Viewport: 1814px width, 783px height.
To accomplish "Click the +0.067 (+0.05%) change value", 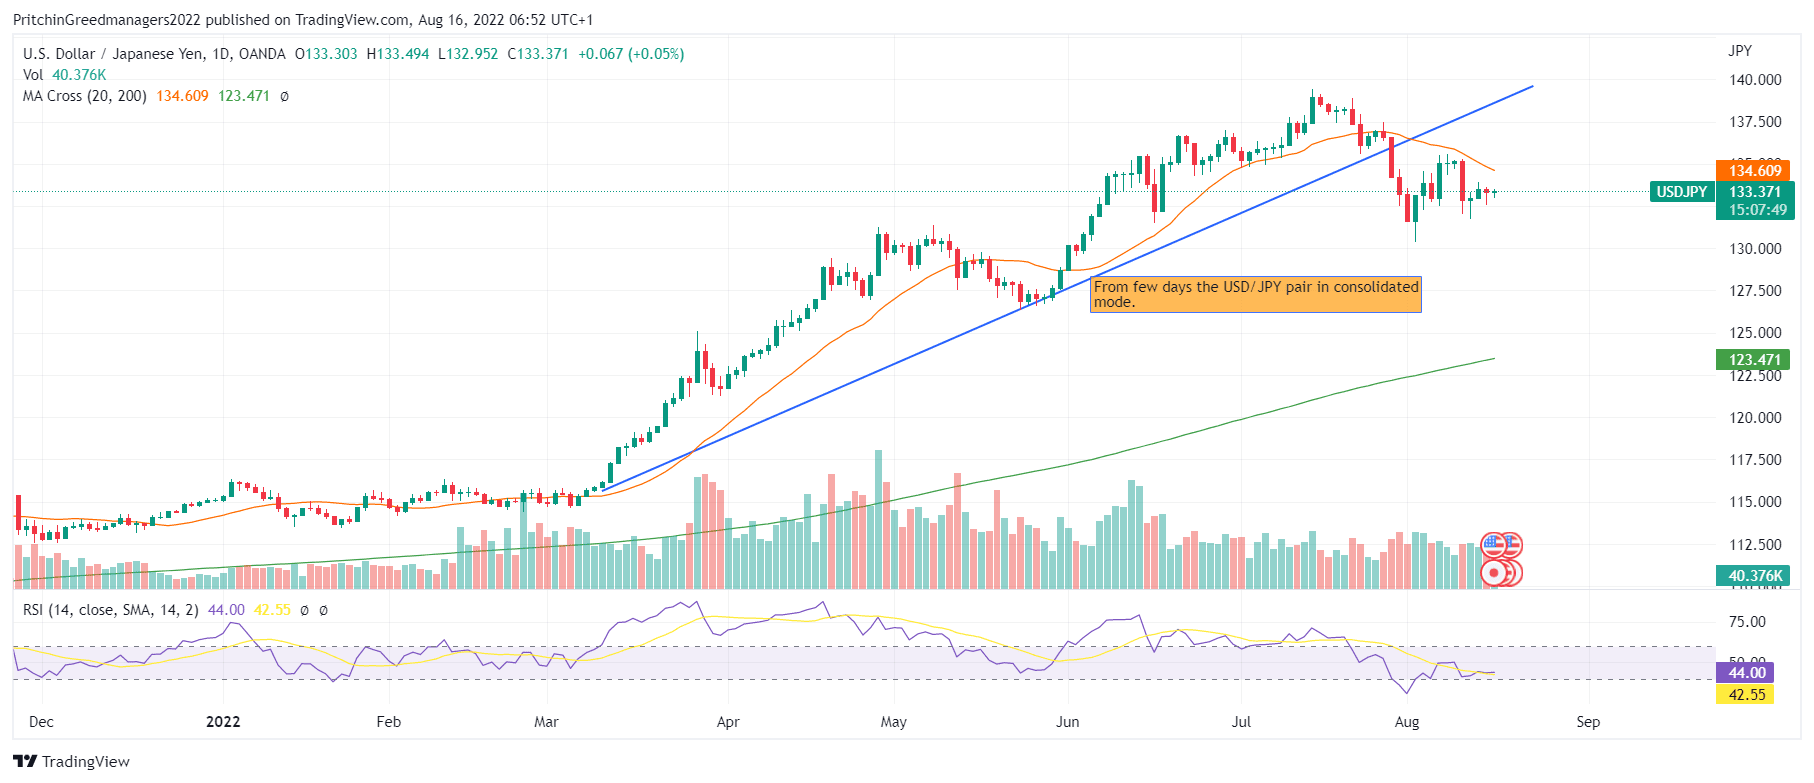I will pos(631,54).
